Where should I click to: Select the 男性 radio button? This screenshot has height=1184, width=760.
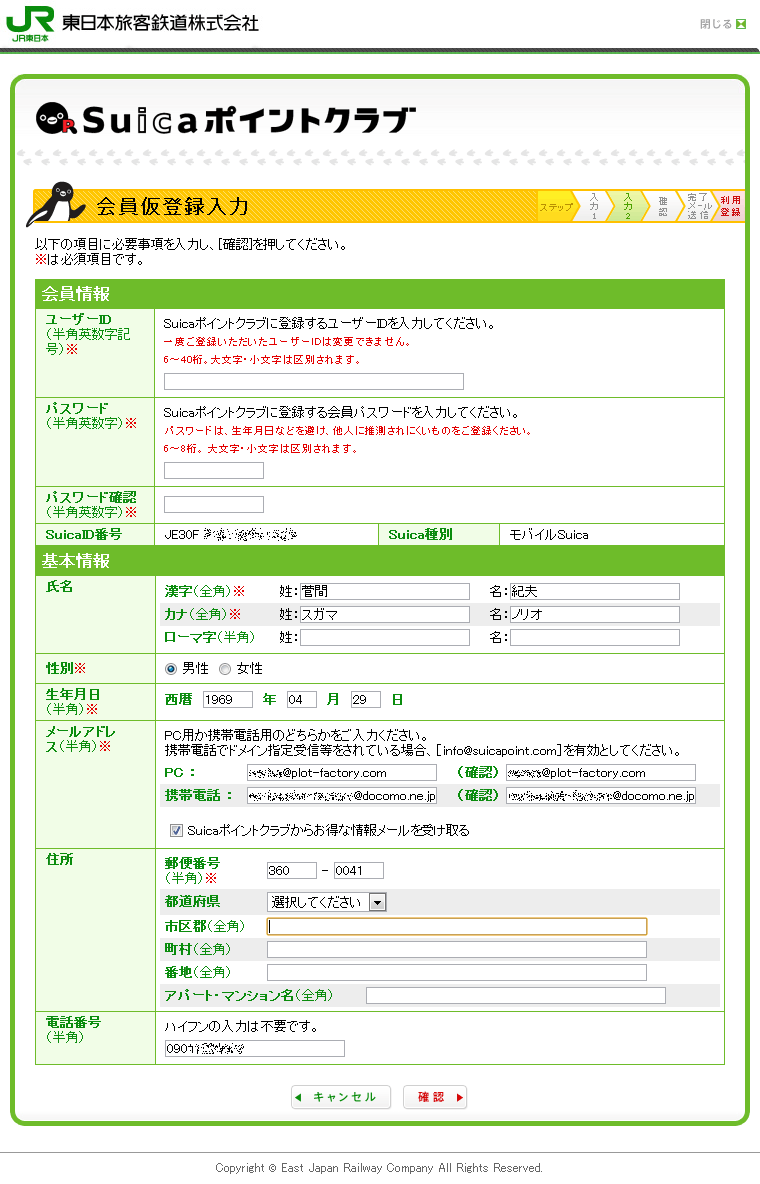(x=171, y=669)
